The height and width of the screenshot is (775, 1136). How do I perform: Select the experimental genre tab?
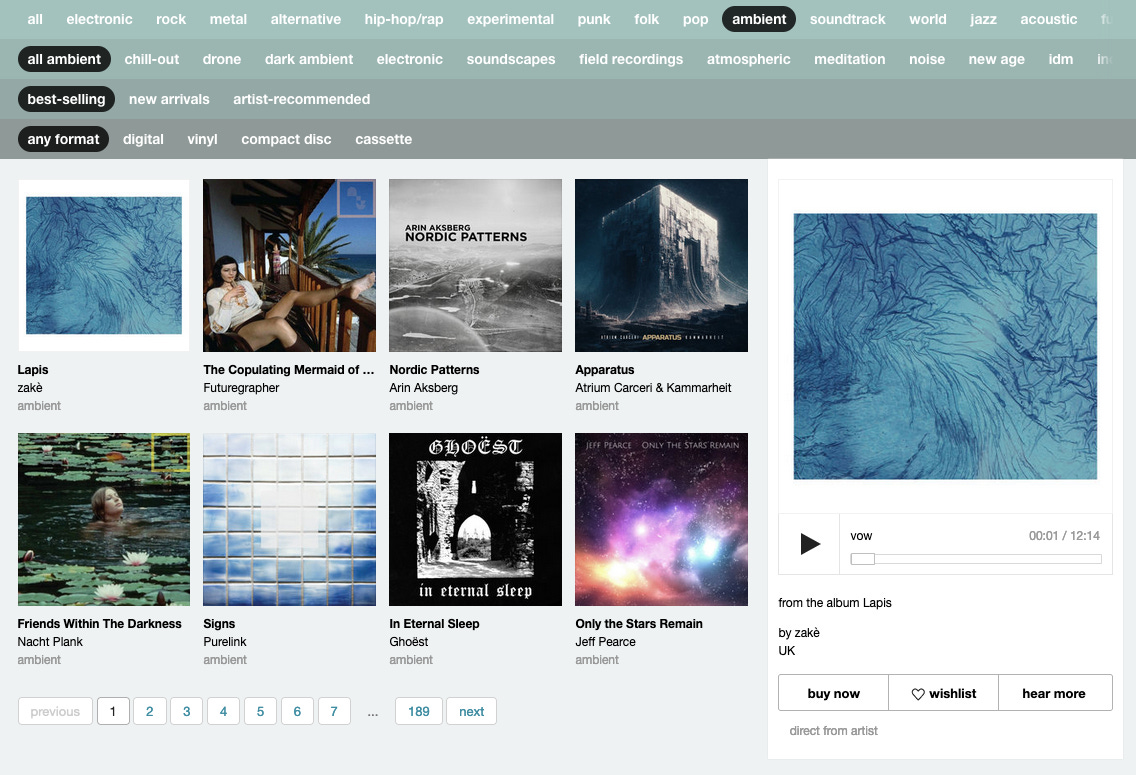510,20
